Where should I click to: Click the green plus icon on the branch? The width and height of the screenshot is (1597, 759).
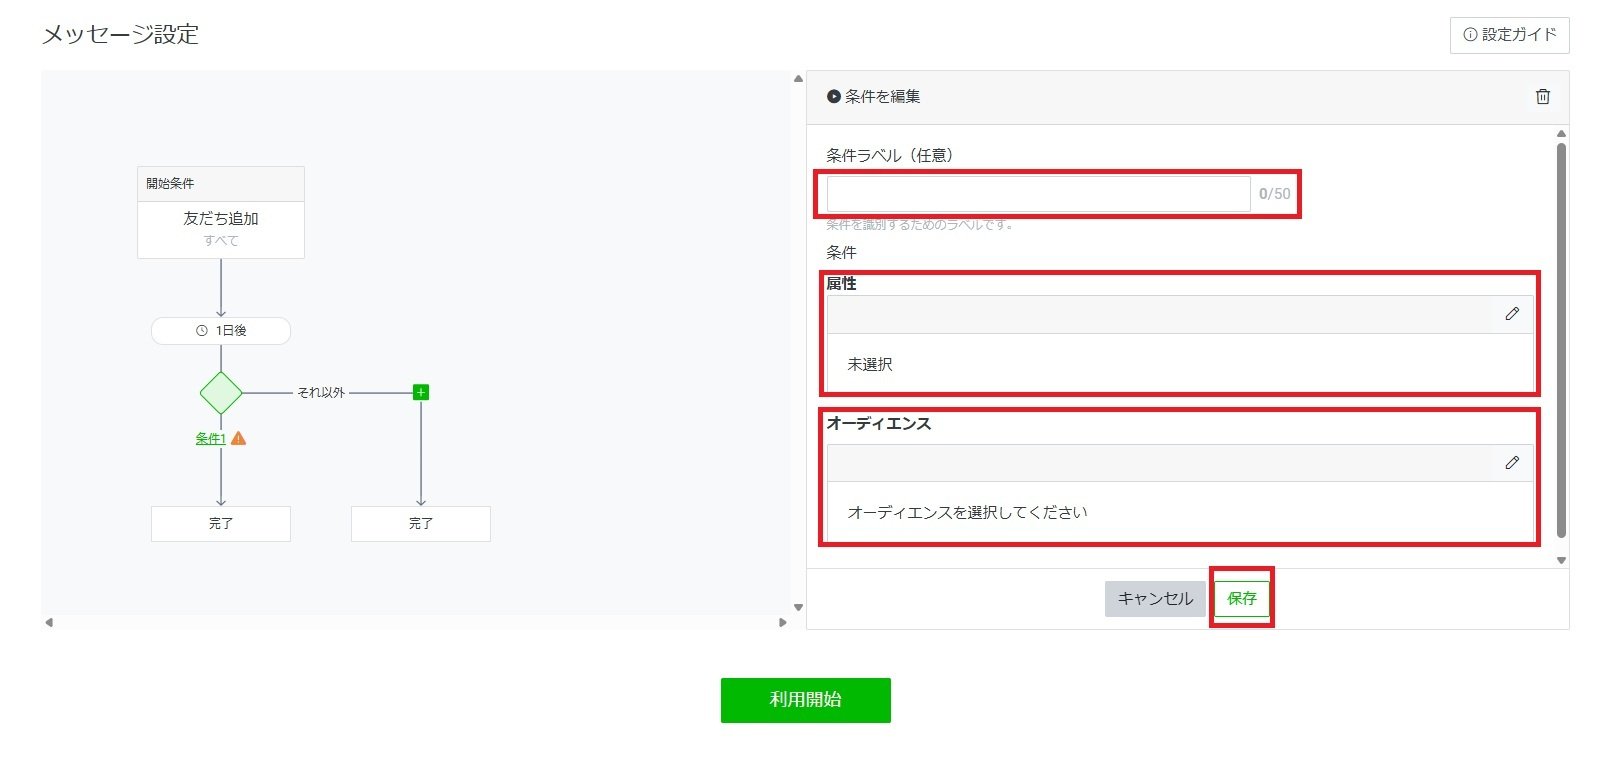click(420, 391)
